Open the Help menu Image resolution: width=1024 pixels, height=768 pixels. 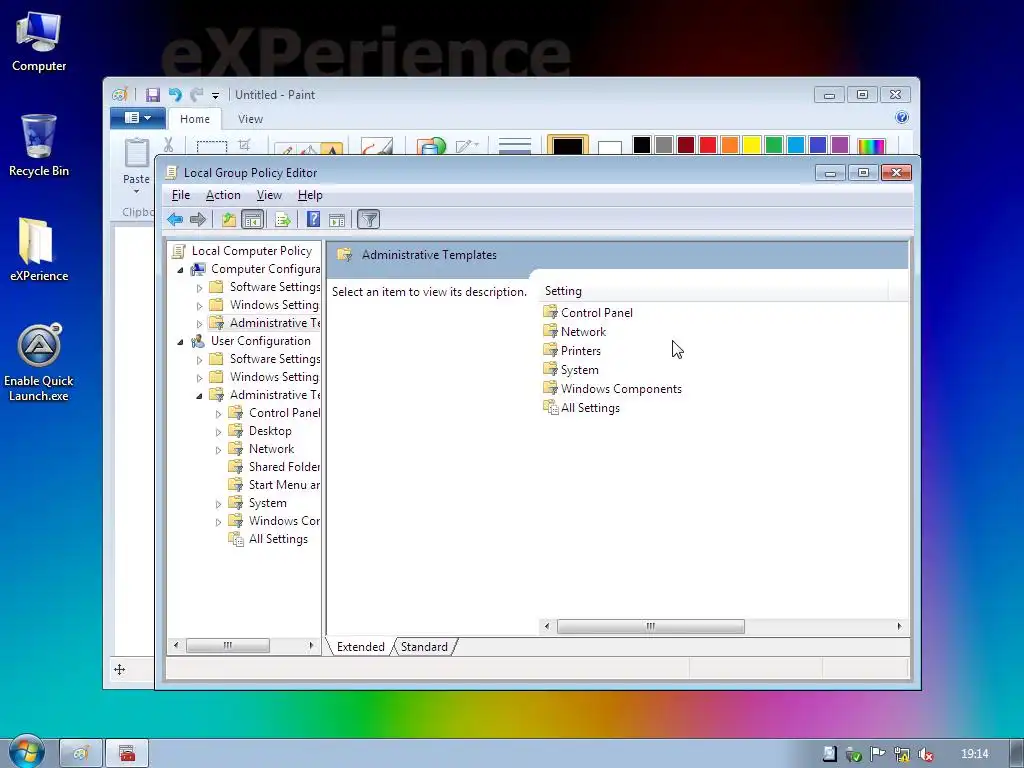click(x=310, y=195)
